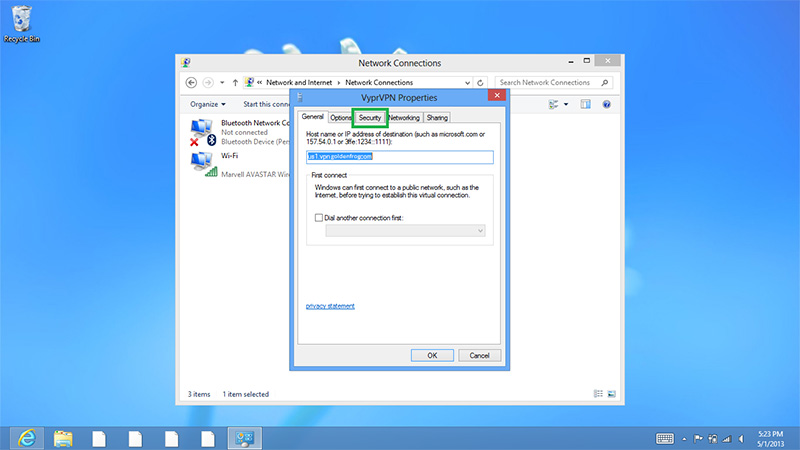
Task: Click the Network Connections breadcrumb
Action: 379,82
